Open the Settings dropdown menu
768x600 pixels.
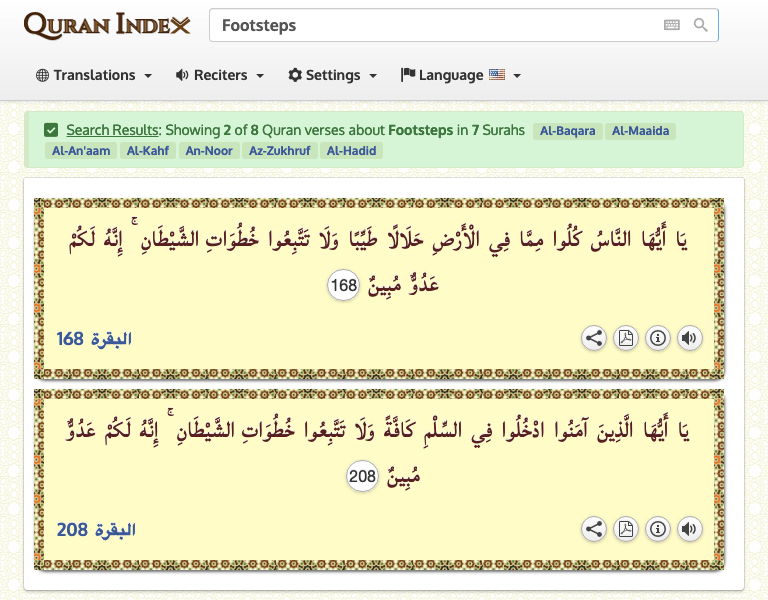coord(333,75)
